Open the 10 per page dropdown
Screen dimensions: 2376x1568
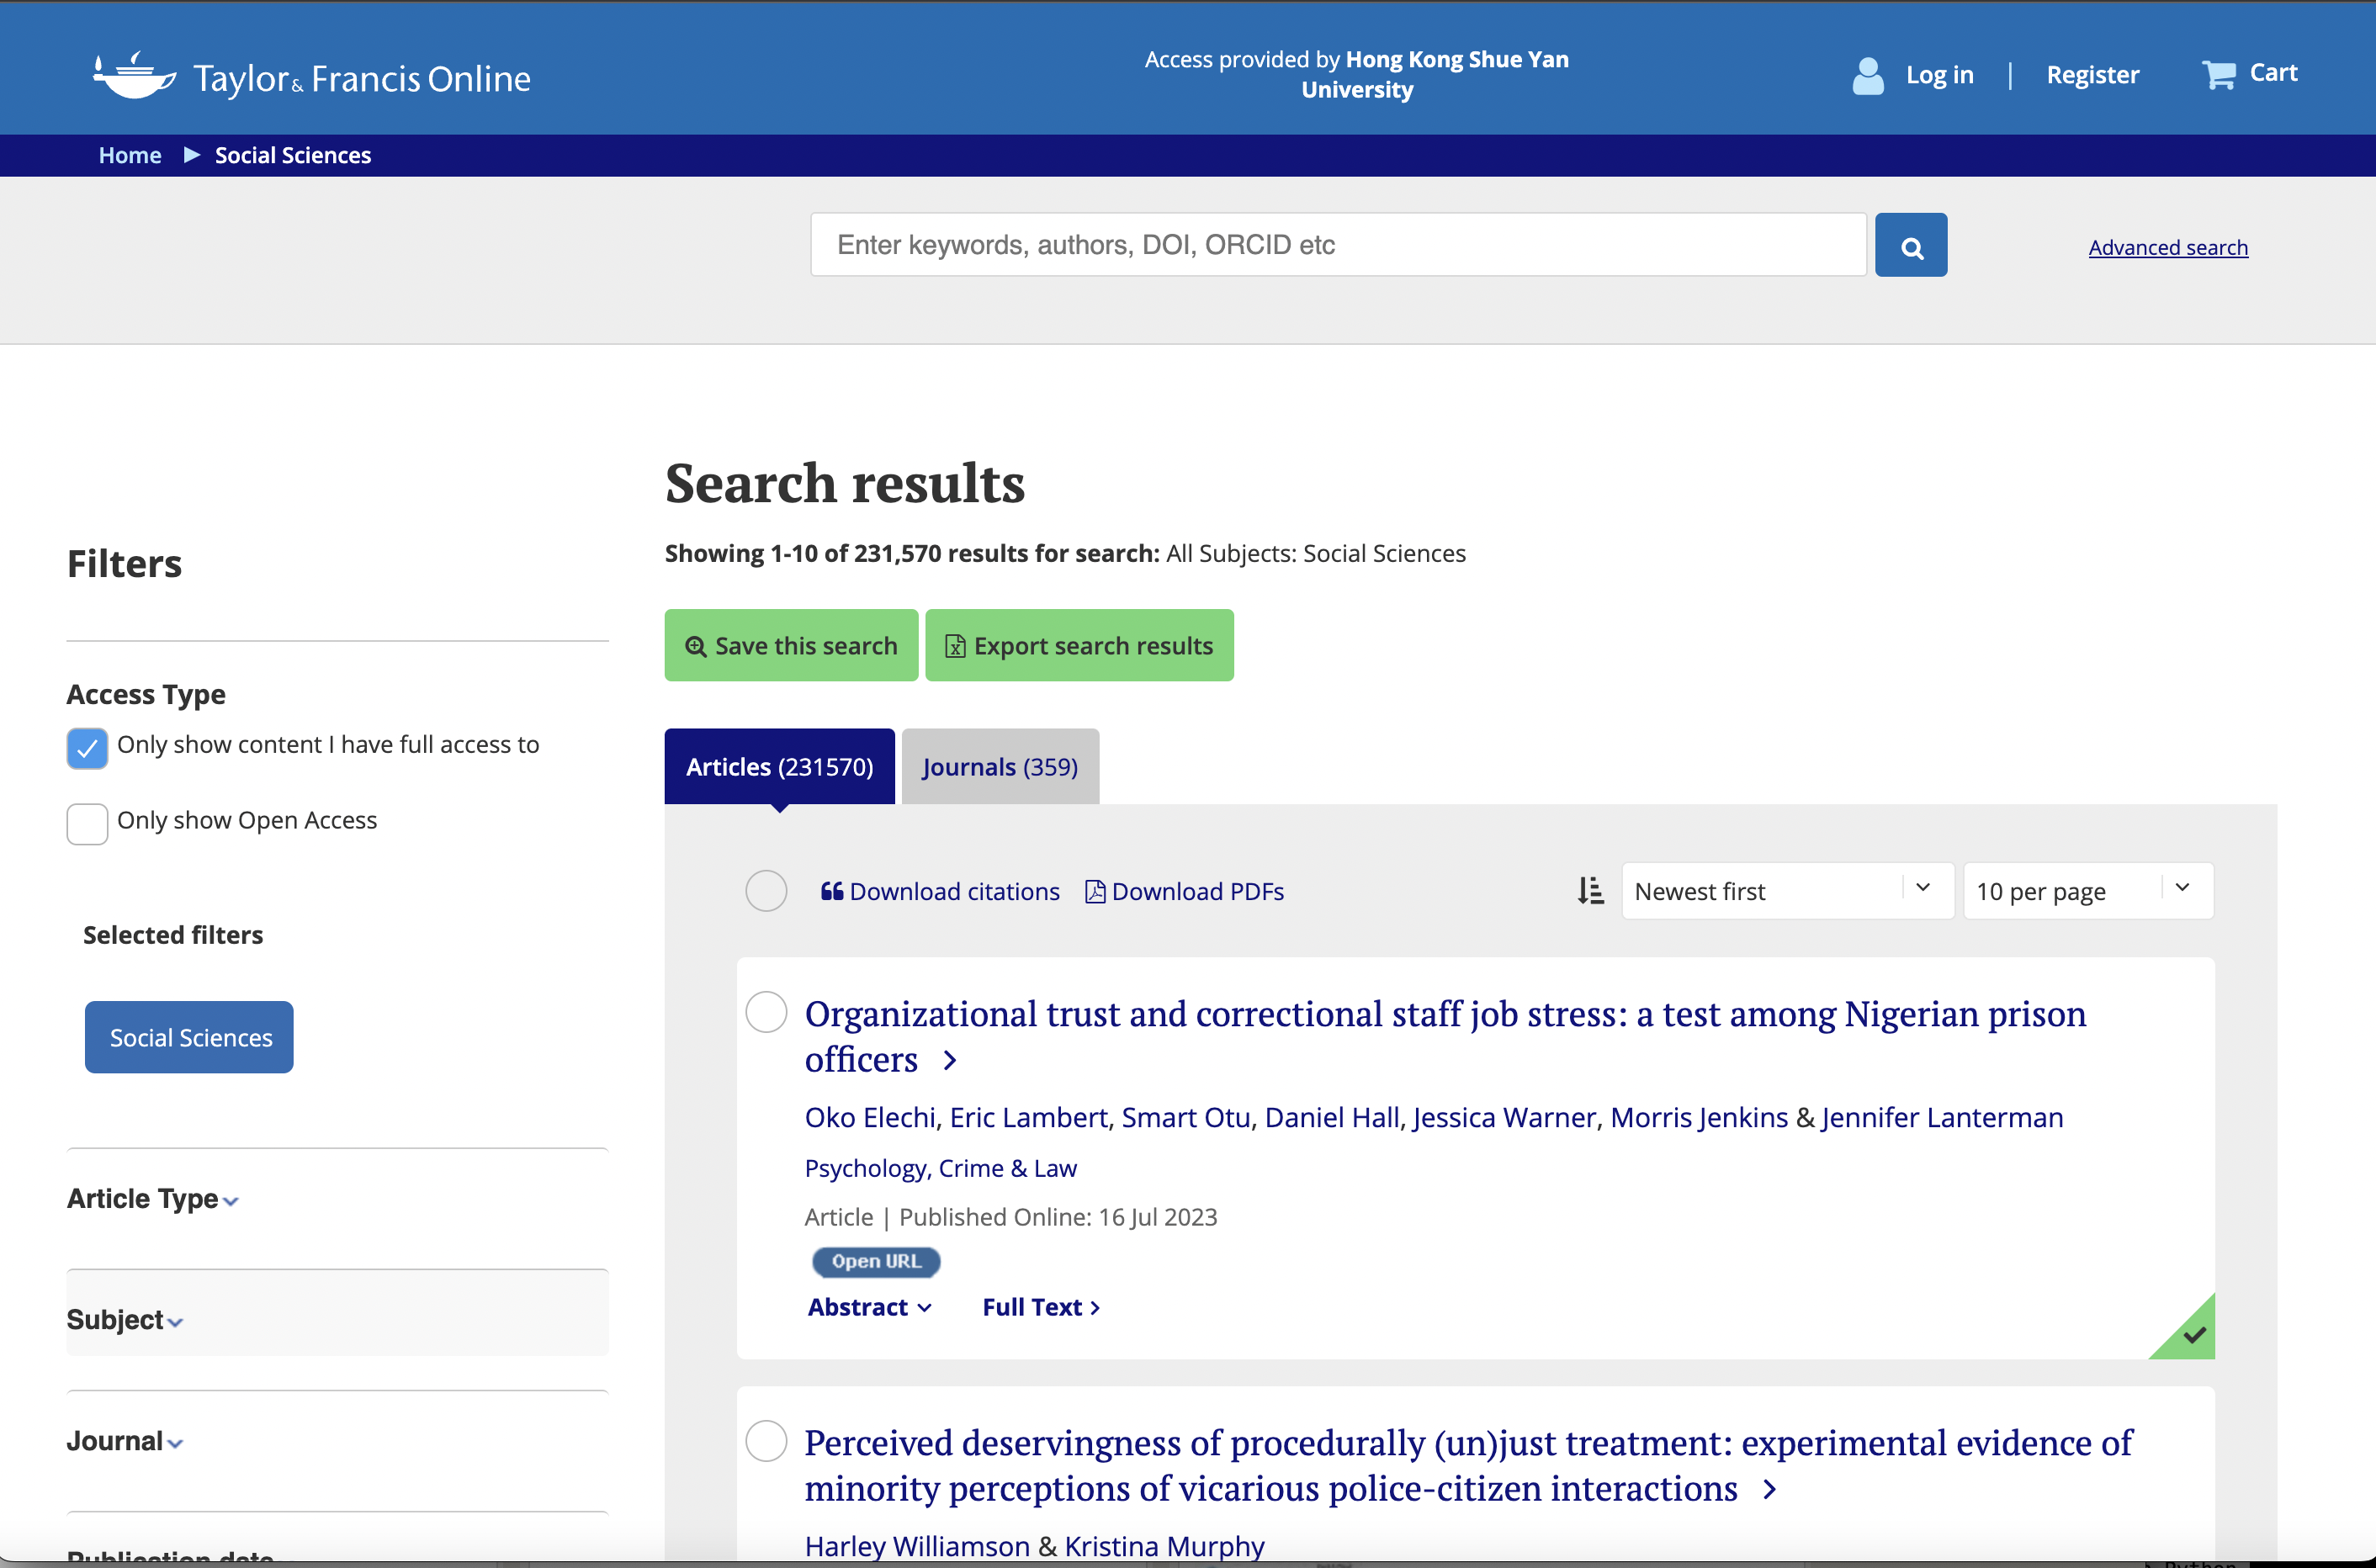pos(2087,890)
